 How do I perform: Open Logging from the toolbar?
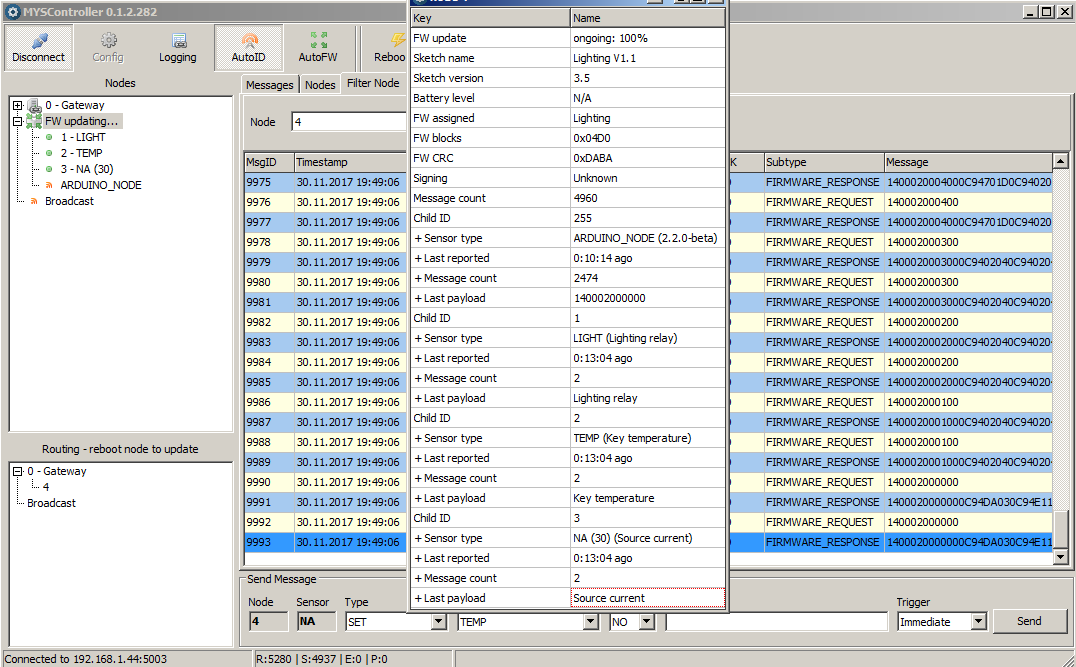tap(178, 41)
